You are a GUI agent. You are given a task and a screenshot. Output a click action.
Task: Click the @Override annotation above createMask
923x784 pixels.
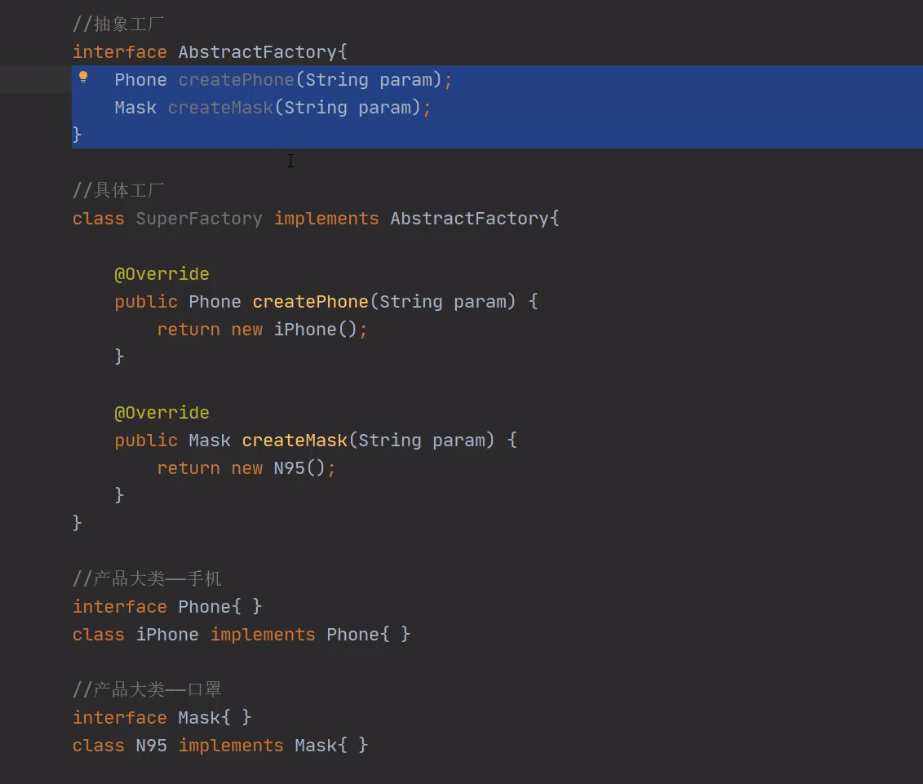162,413
